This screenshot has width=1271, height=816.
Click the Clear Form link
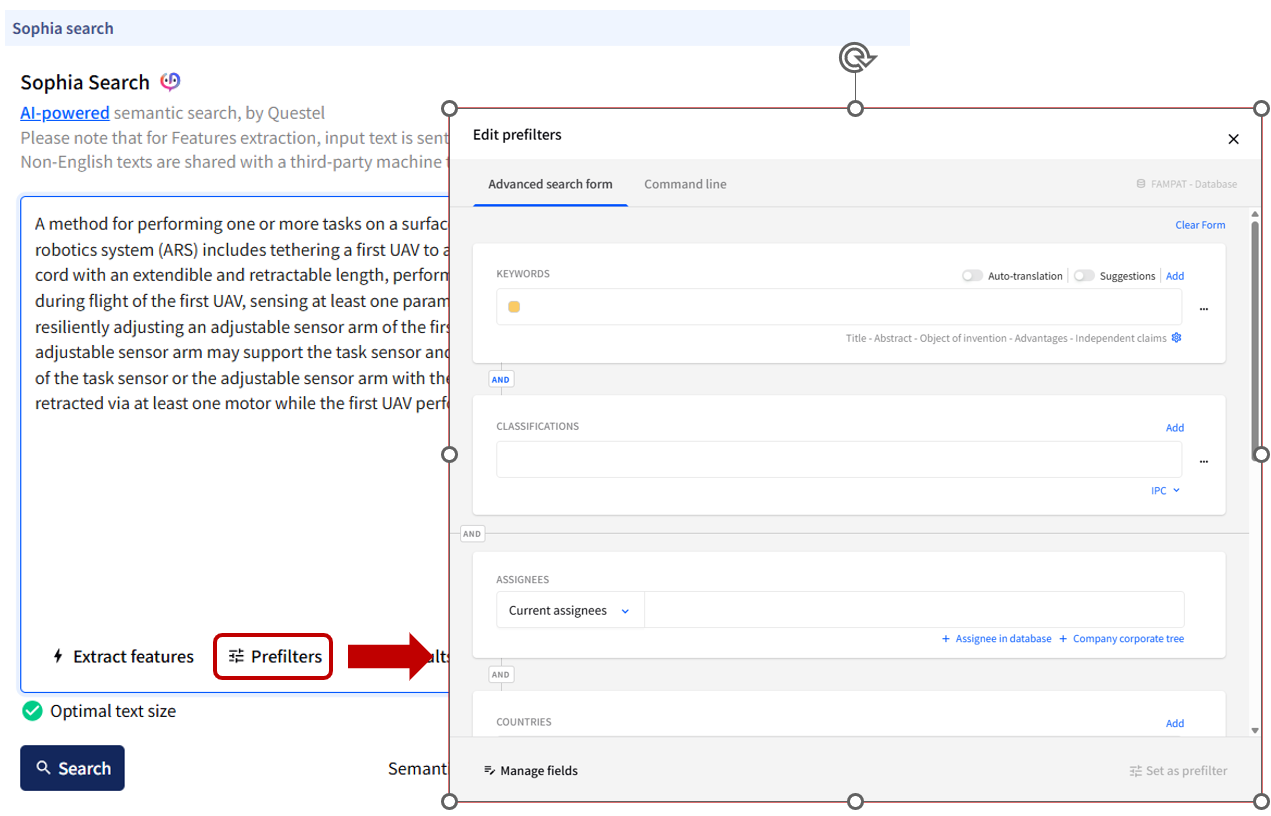coord(1200,225)
